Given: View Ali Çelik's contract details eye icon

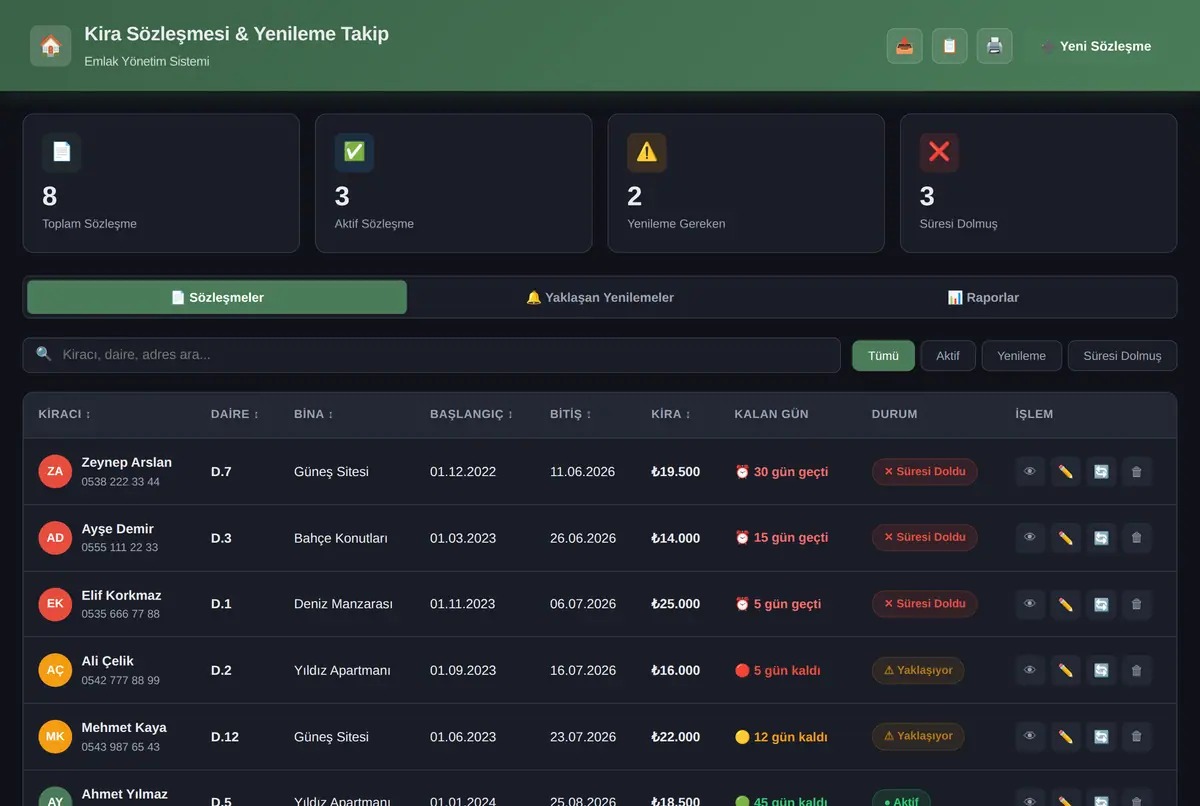Looking at the screenshot, I should [x=1030, y=670].
